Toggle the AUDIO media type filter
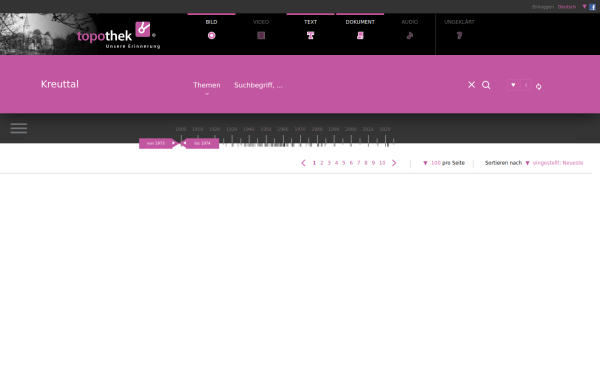Screen dimensions: 600x375 pyautogui.click(x=409, y=30)
